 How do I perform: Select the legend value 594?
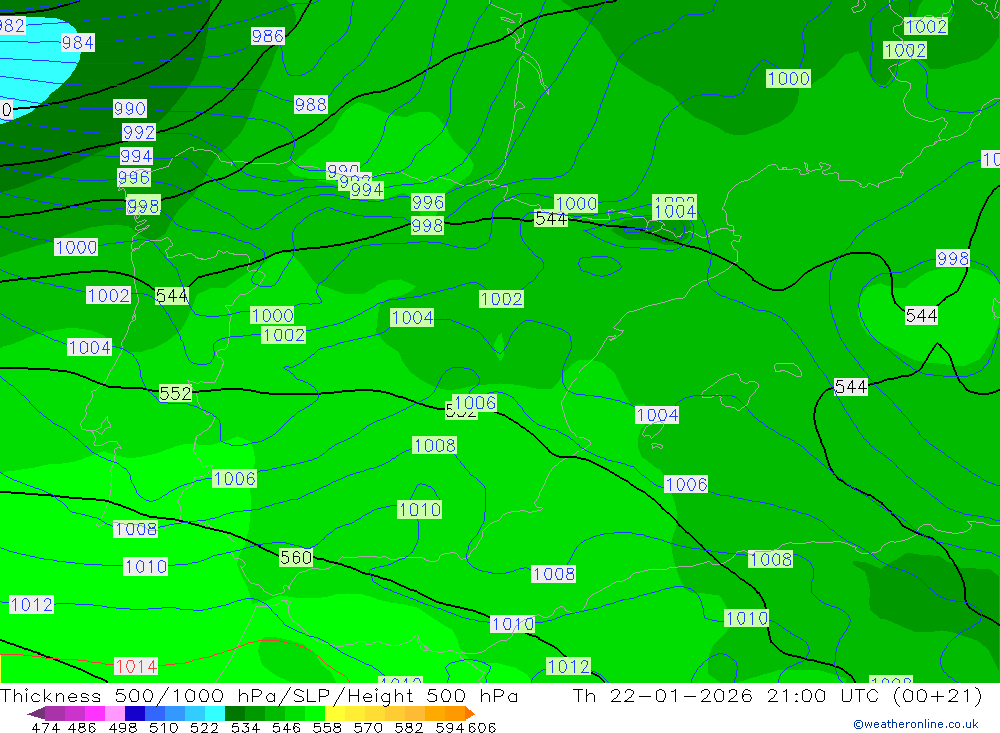[450, 727]
